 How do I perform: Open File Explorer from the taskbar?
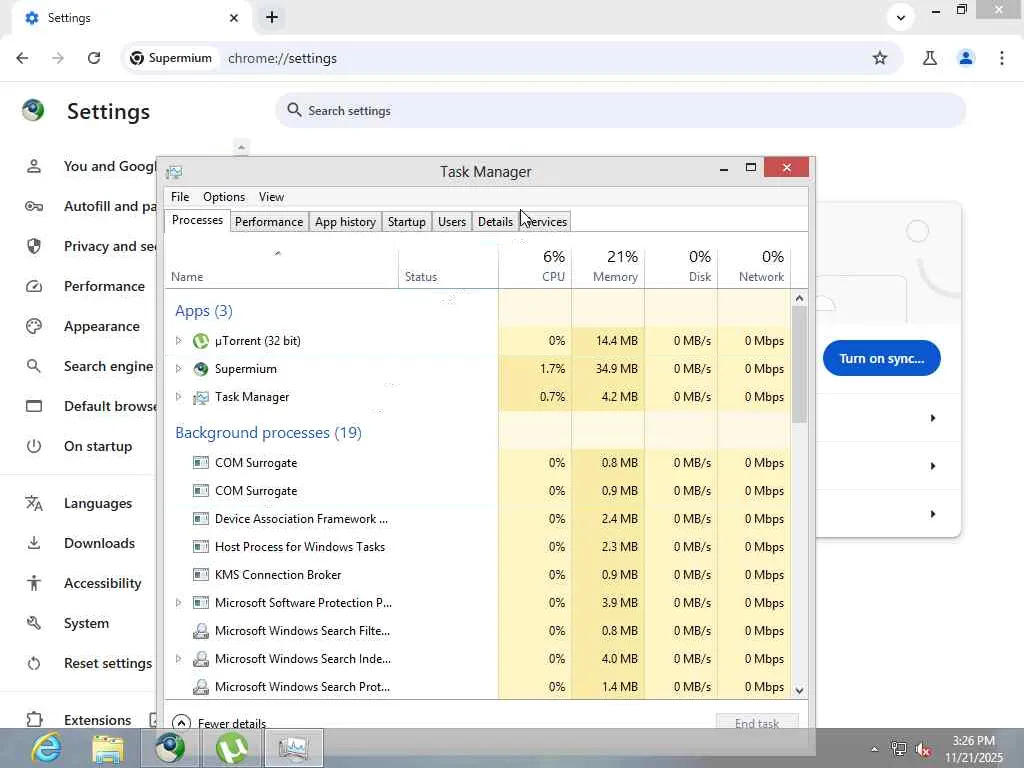[x=108, y=748]
